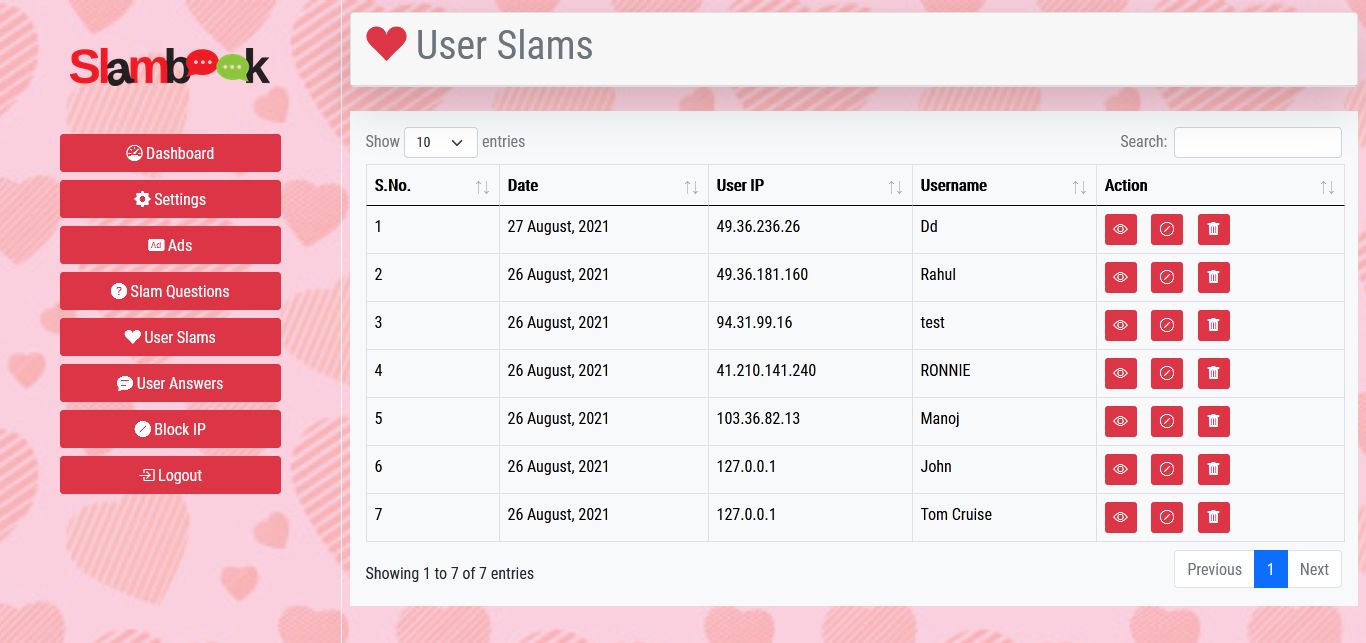The height and width of the screenshot is (643, 1366).
Task: Click the Next pagination link
Action: (x=1314, y=569)
